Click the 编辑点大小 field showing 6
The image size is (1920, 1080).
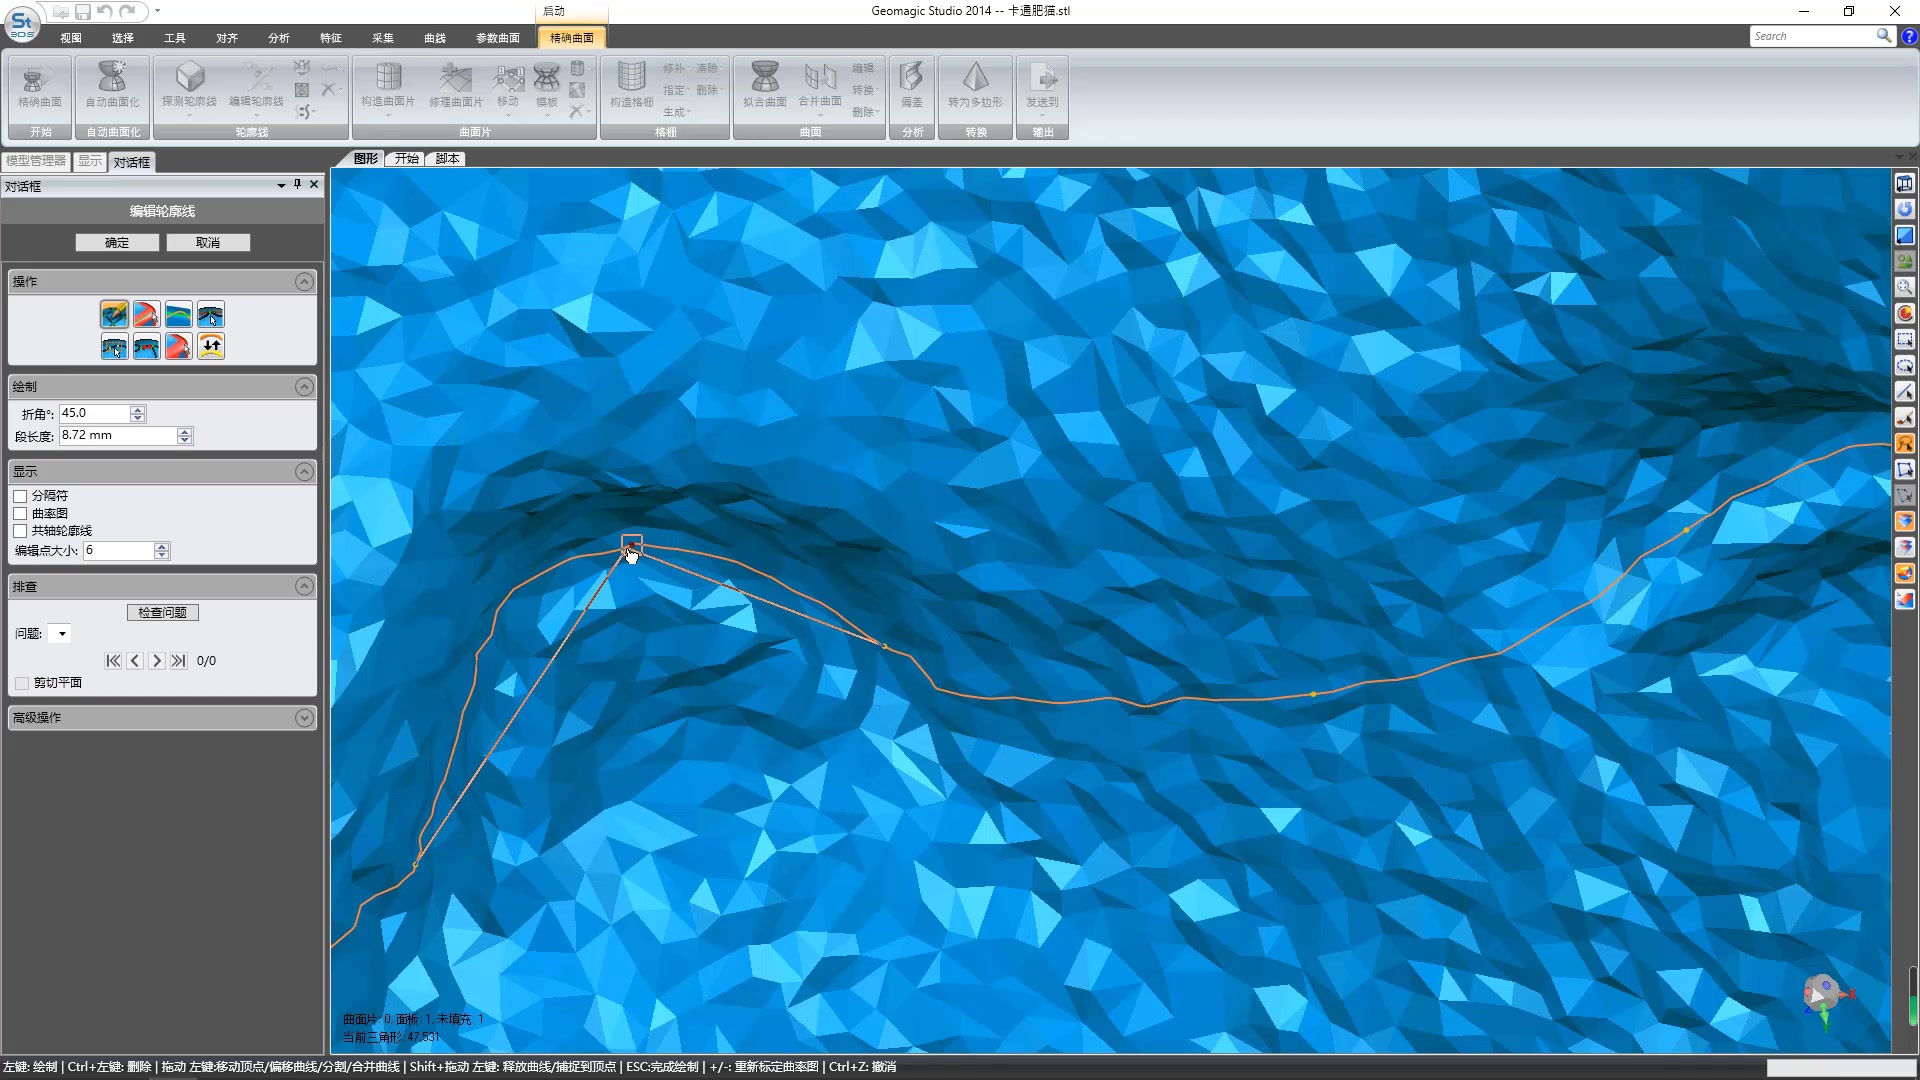[x=119, y=551]
